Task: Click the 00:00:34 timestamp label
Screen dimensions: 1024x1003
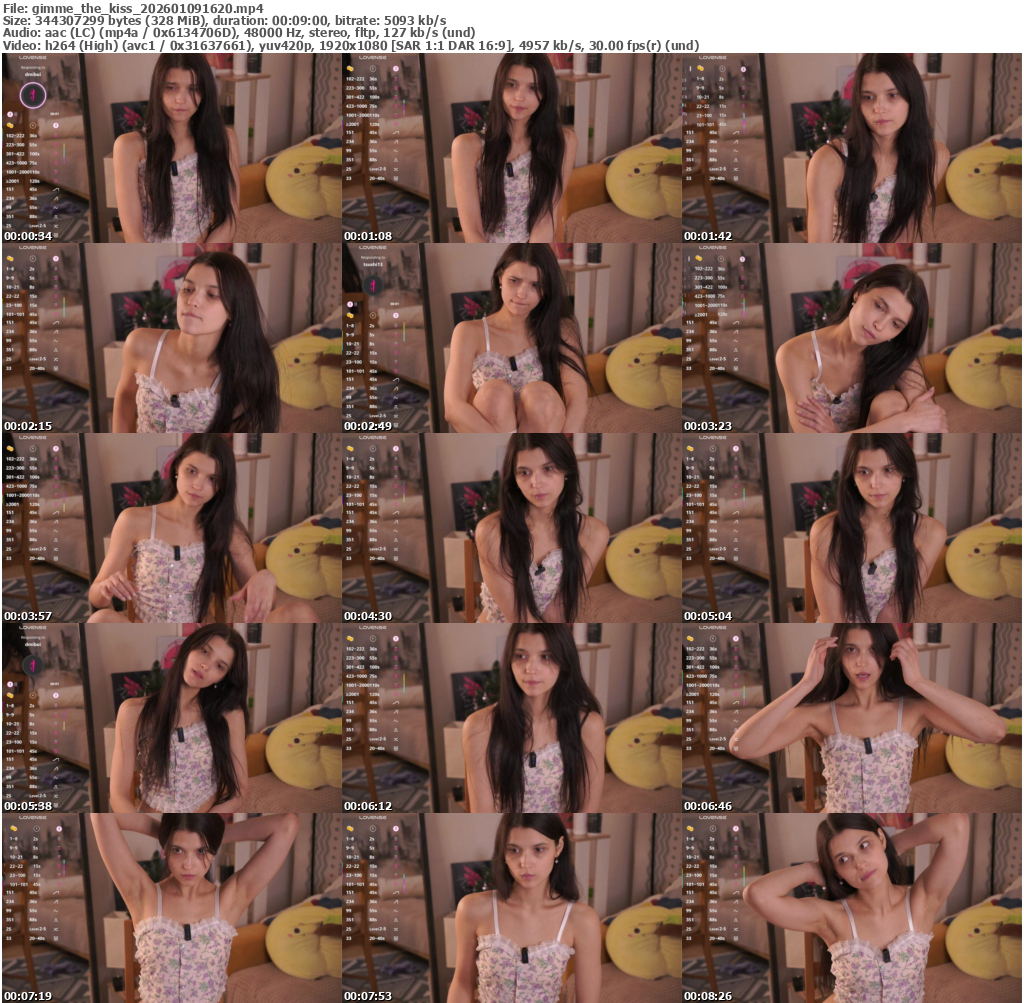Action: click(x=28, y=236)
